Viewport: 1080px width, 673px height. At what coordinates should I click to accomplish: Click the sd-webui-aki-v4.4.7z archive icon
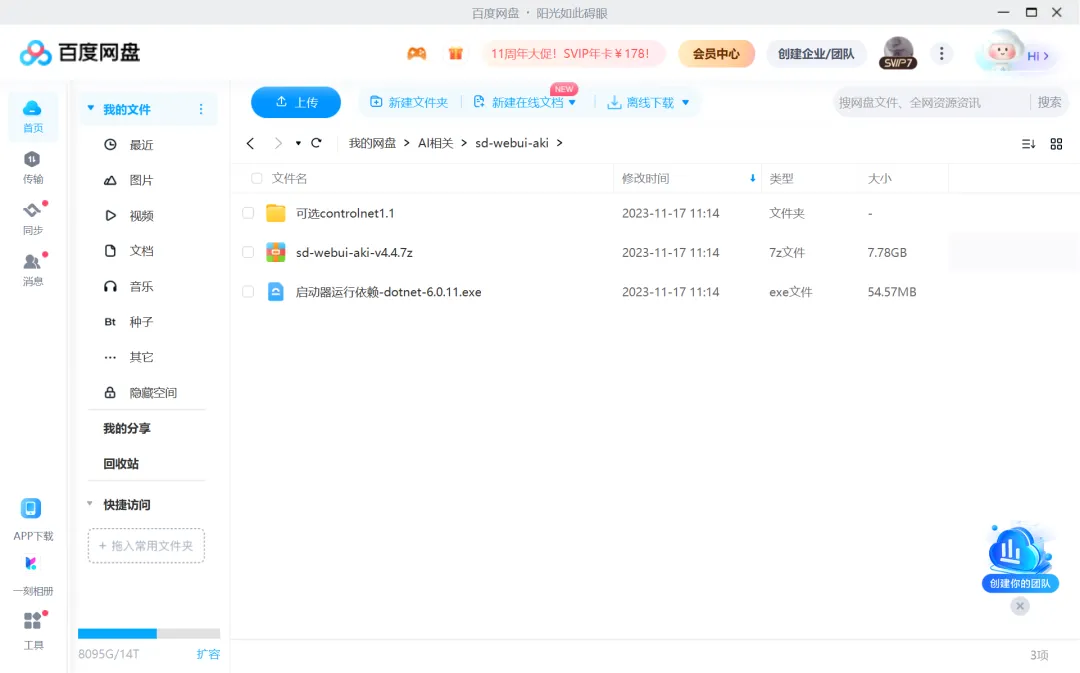[276, 253]
